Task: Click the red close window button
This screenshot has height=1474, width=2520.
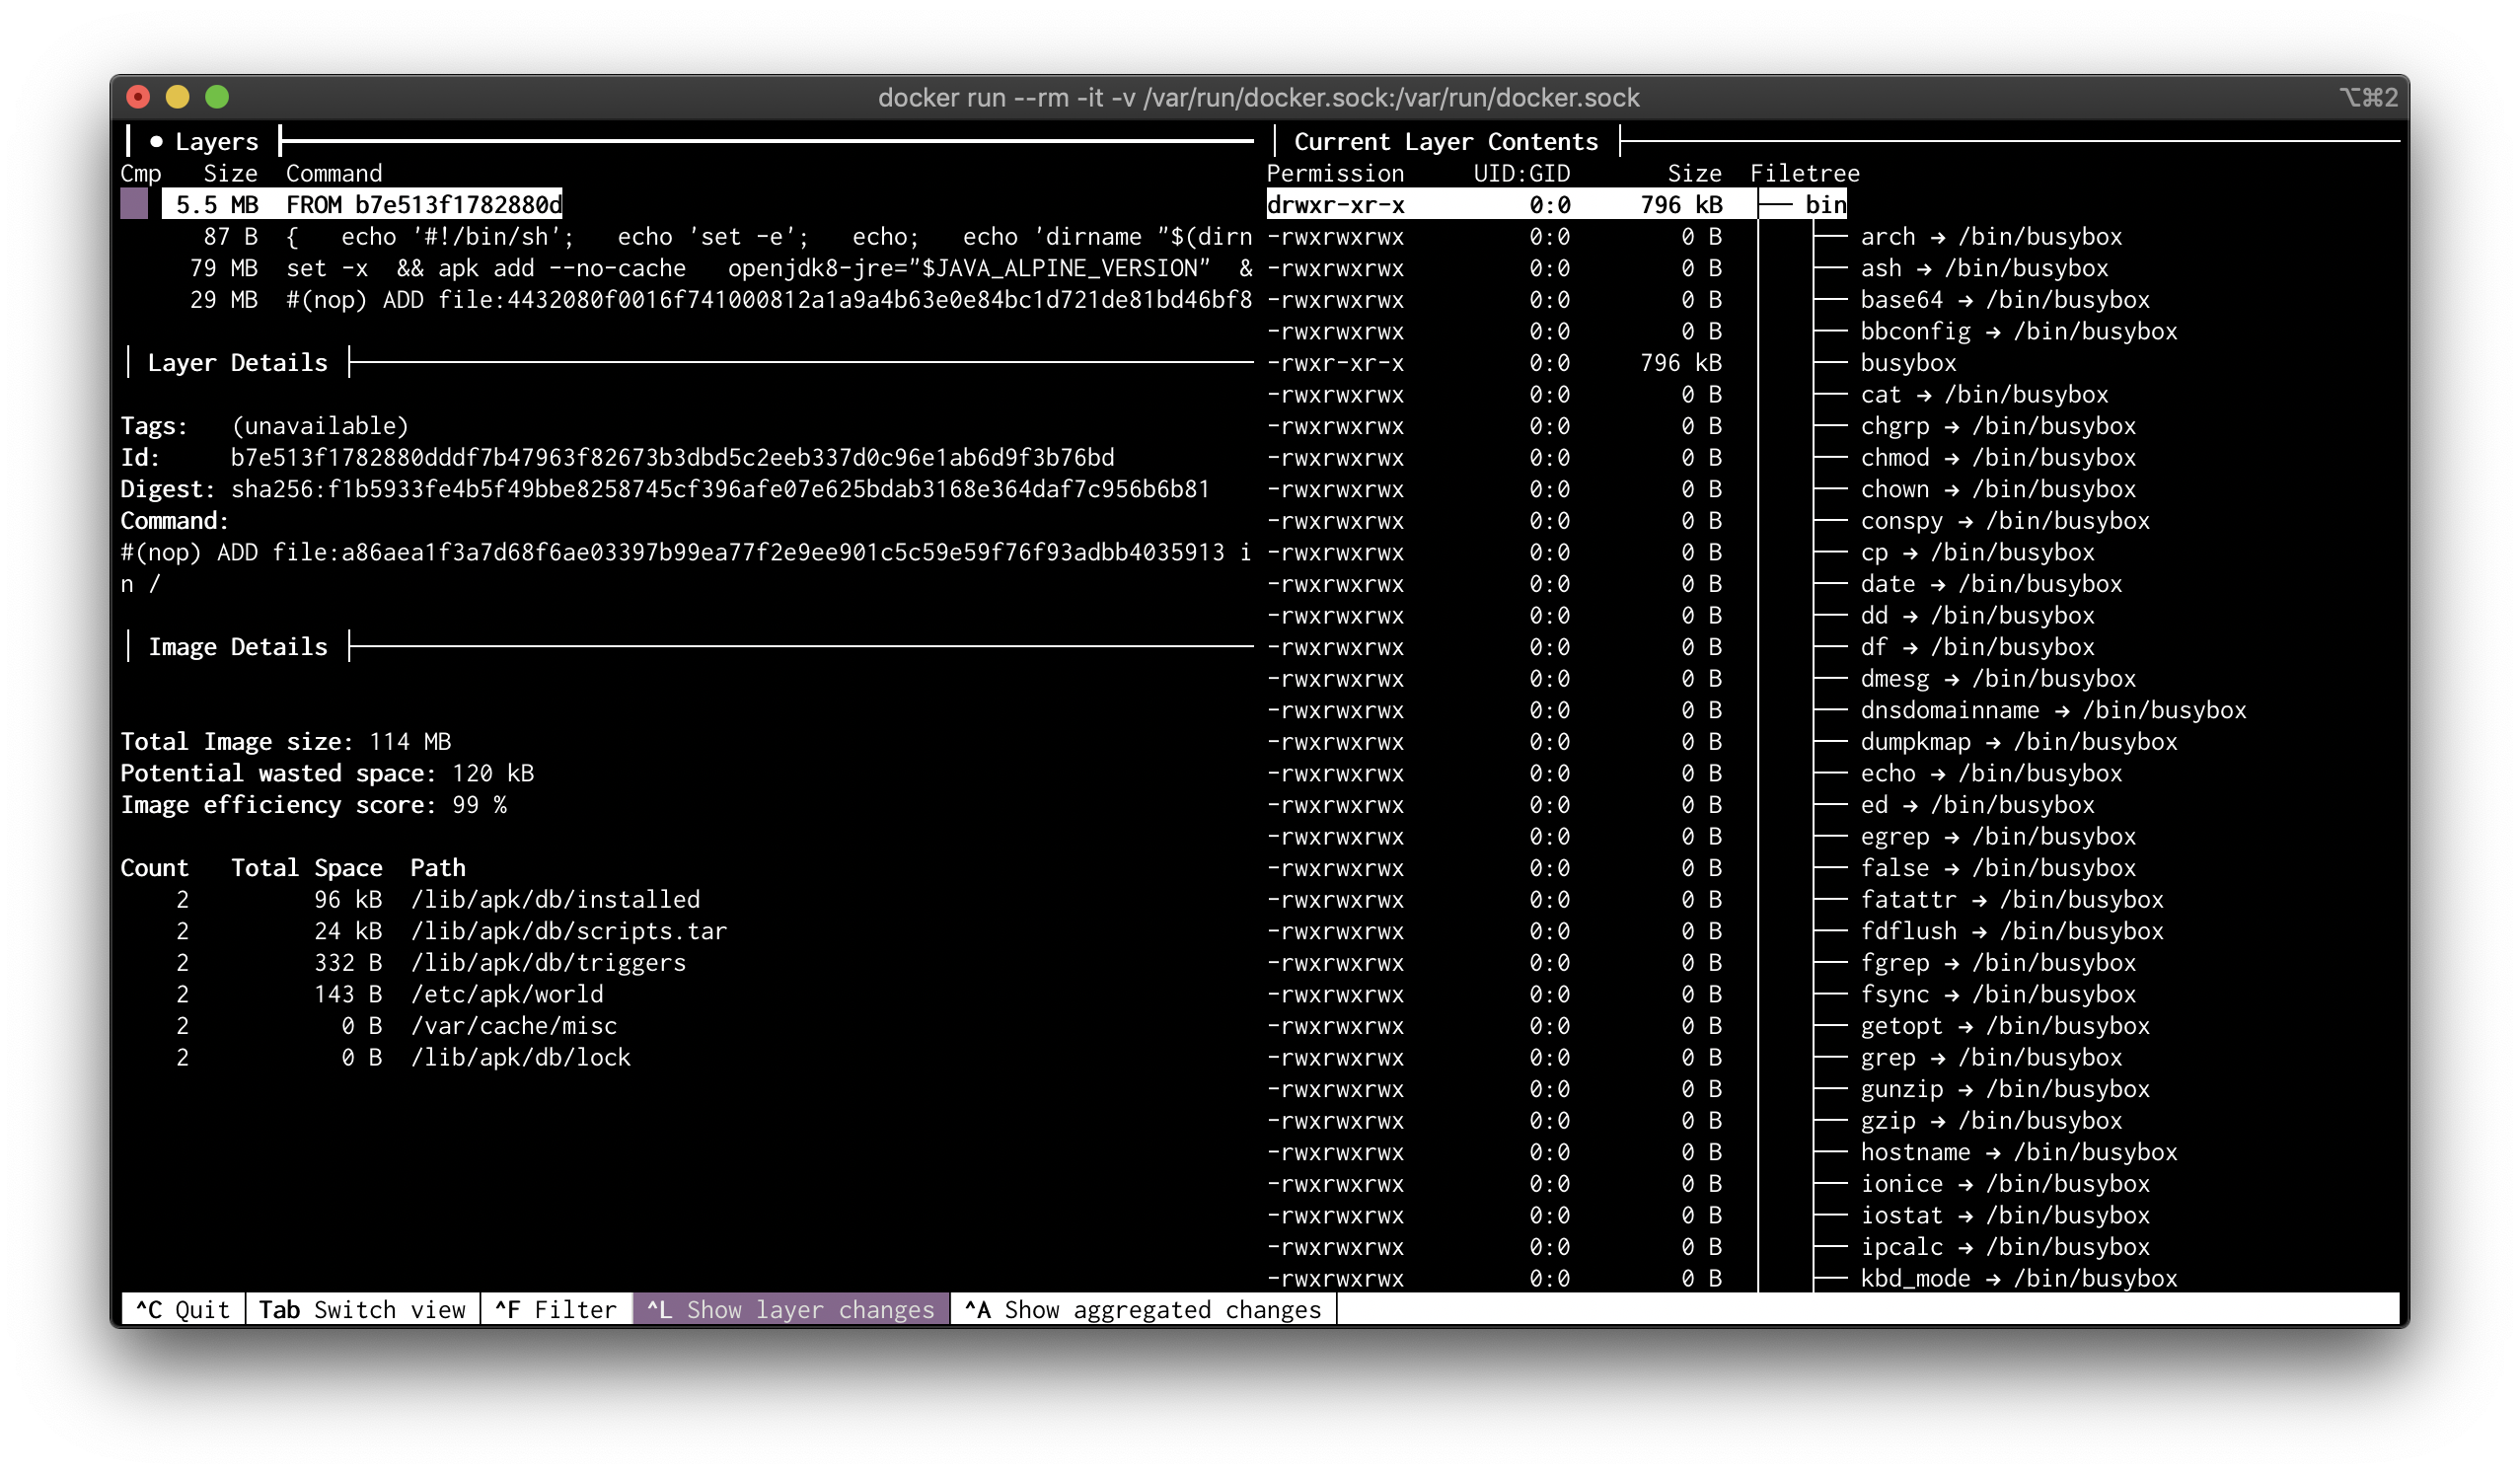Action: coord(138,97)
